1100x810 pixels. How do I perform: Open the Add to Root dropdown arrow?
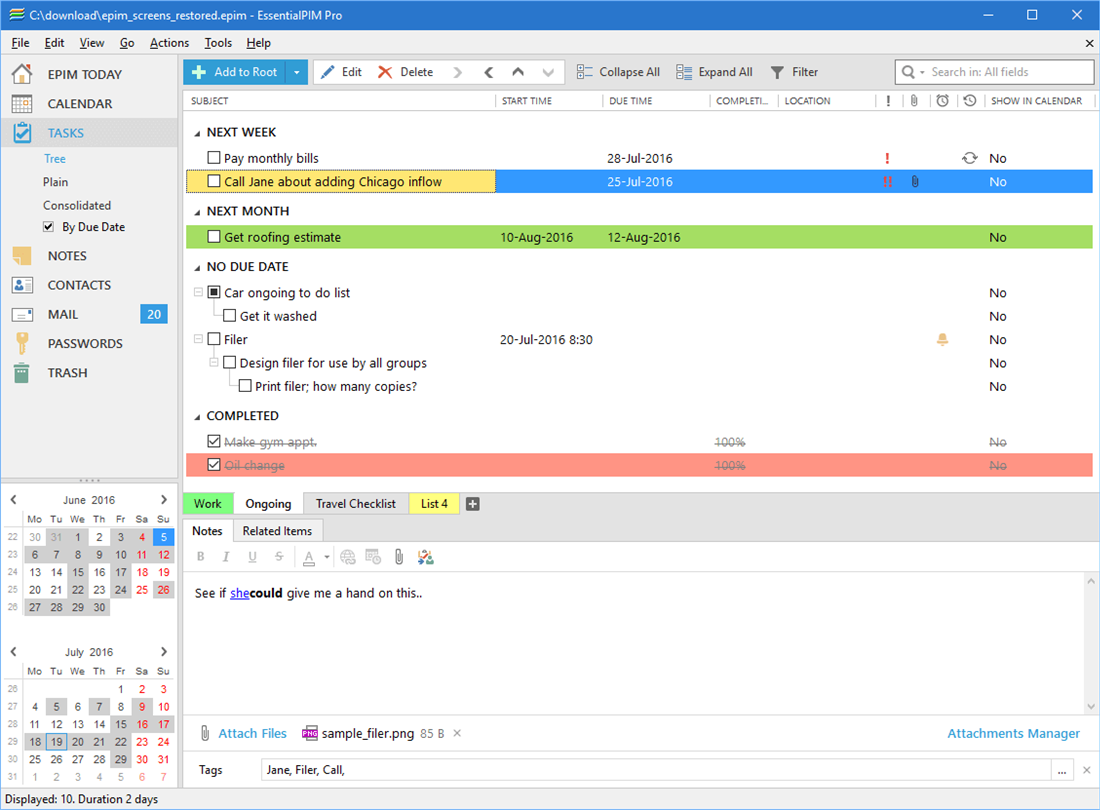coord(297,72)
